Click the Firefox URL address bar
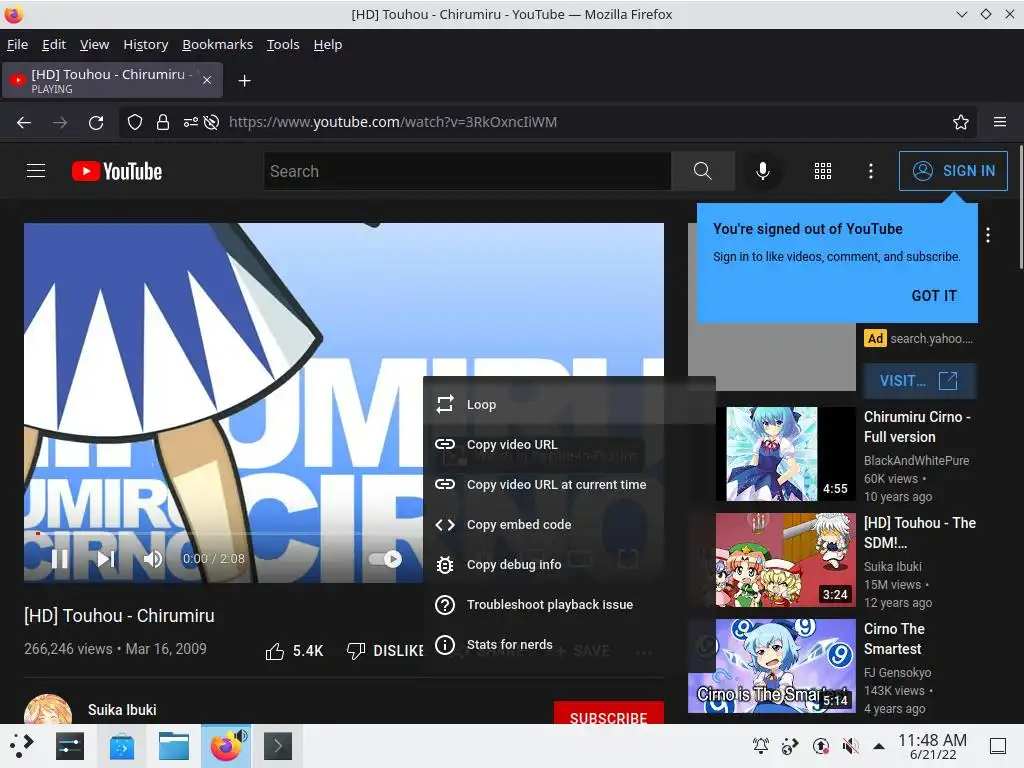Viewport: 1024px width, 768px height. click(x=549, y=122)
